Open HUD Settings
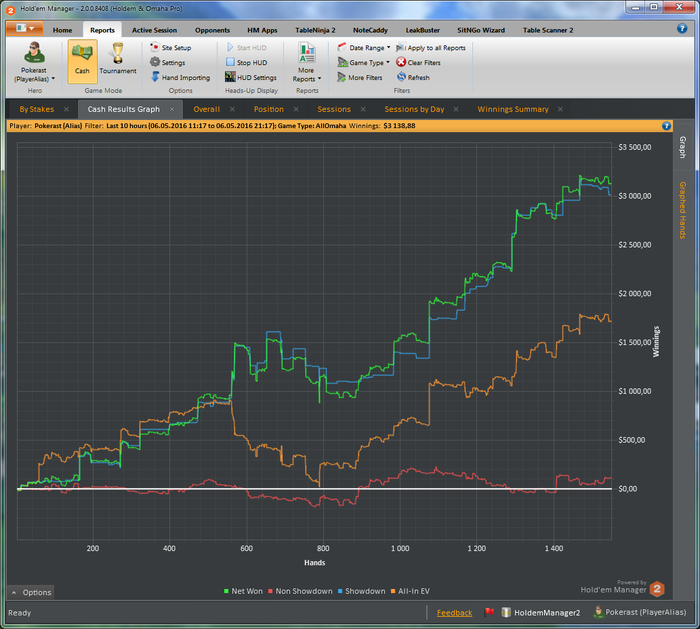Image resolution: width=700 pixels, height=629 pixels. click(251, 77)
